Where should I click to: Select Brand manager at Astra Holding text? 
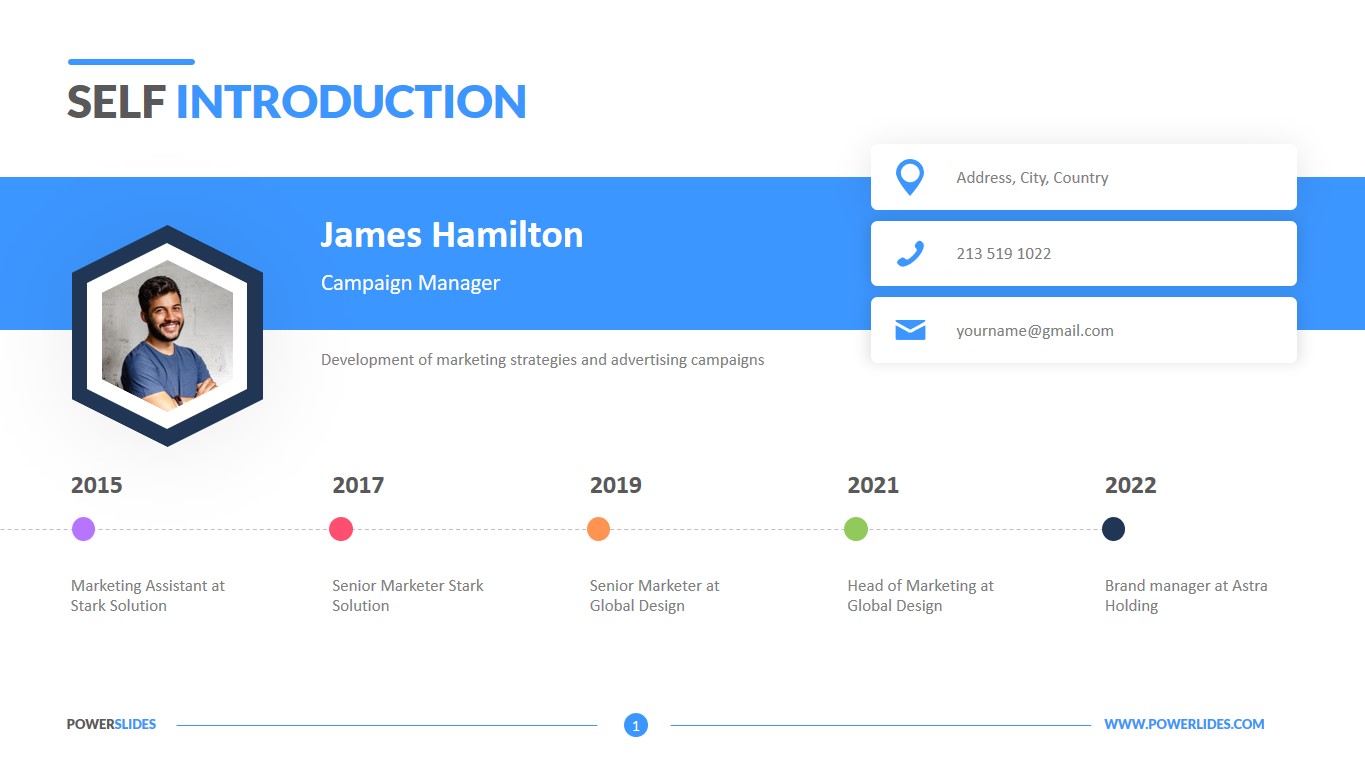[1186, 596]
